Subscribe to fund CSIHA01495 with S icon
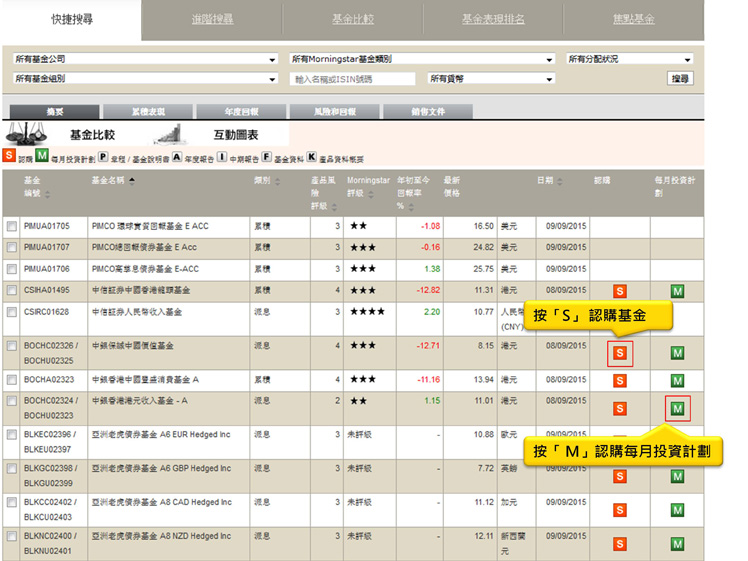The width and height of the screenshot is (748, 561). [x=620, y=291]
